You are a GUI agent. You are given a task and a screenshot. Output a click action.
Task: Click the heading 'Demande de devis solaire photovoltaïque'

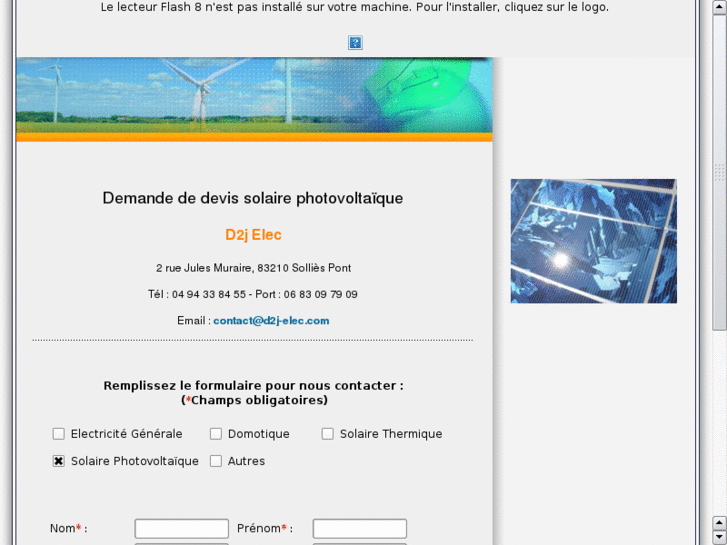(253, 198)
